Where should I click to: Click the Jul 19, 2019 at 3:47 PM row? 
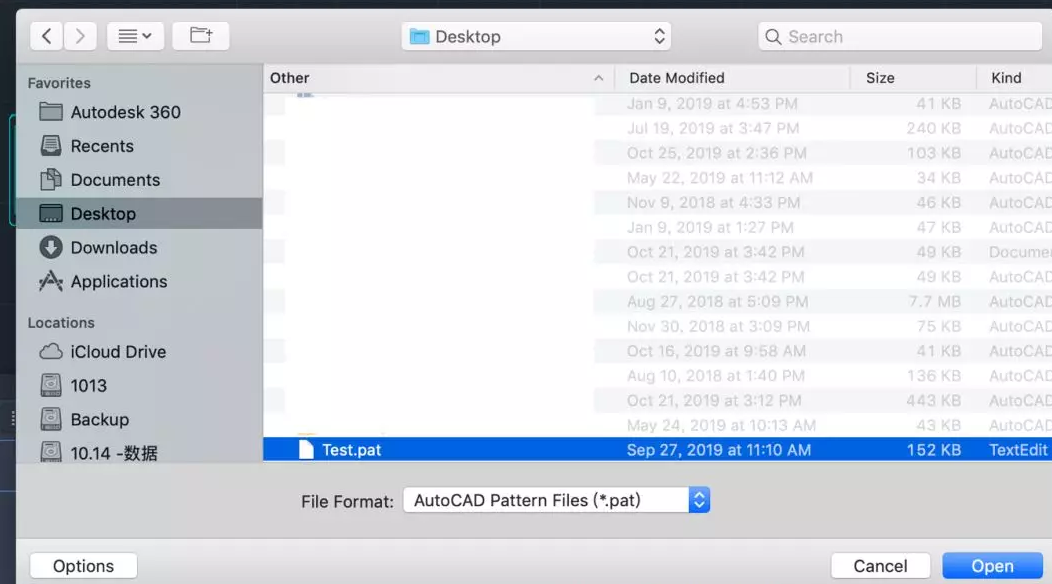658,128
